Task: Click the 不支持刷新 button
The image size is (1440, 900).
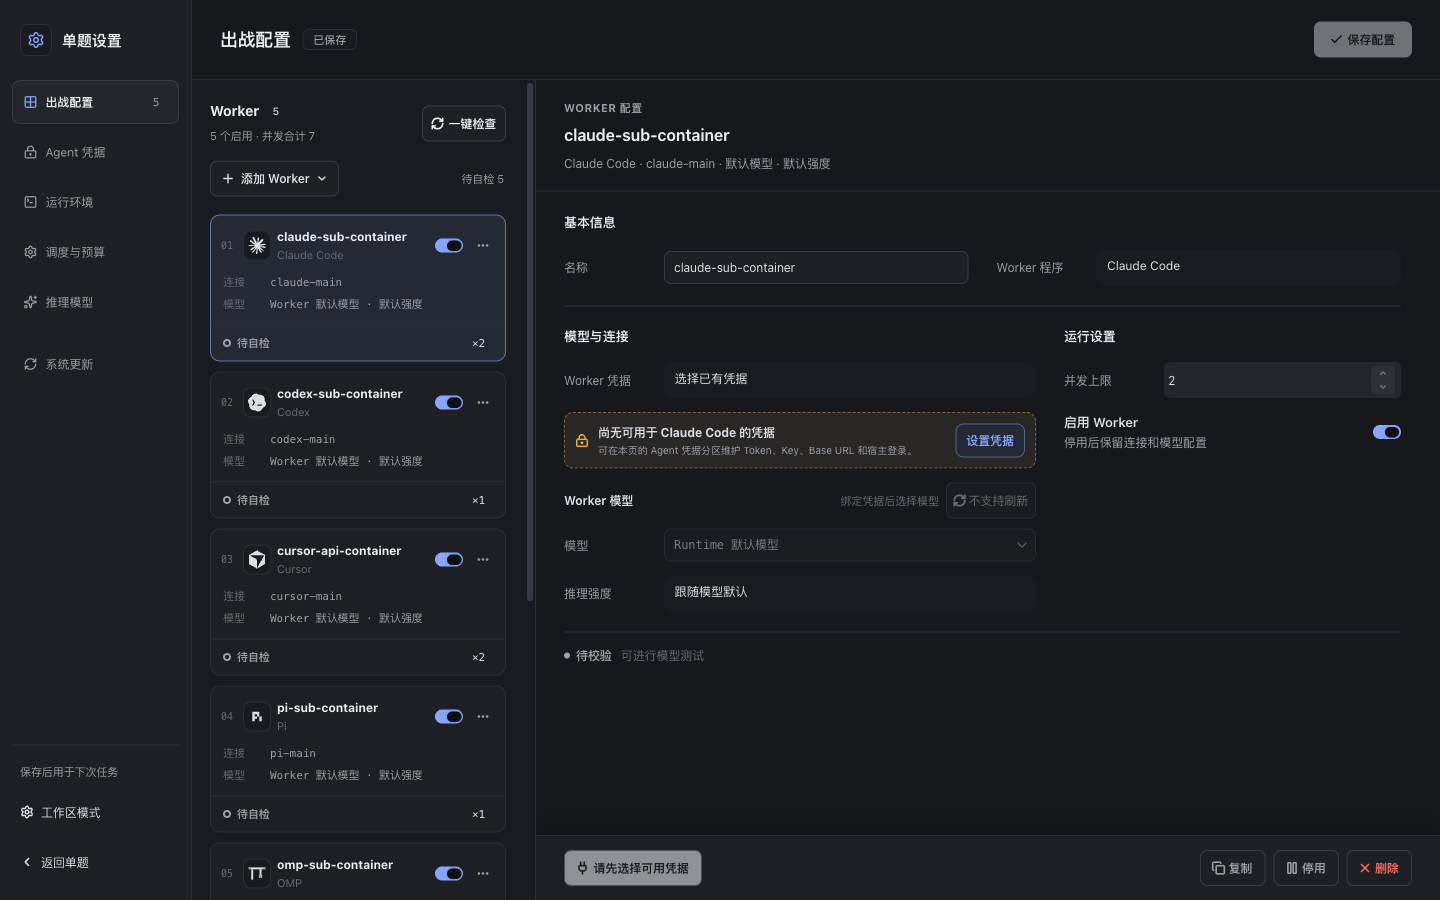Action: [x=991, y=501]
